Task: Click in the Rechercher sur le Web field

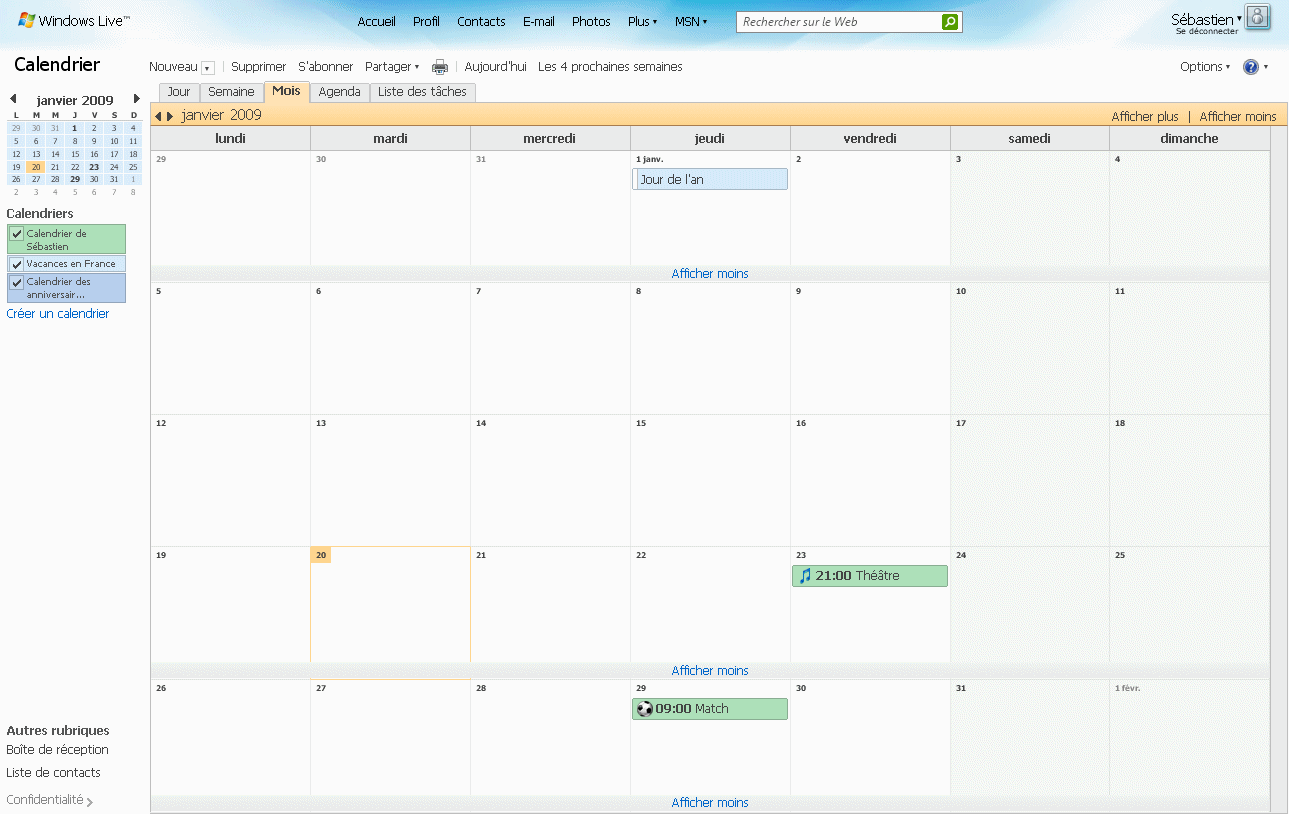Action: [x=839, y=22]
